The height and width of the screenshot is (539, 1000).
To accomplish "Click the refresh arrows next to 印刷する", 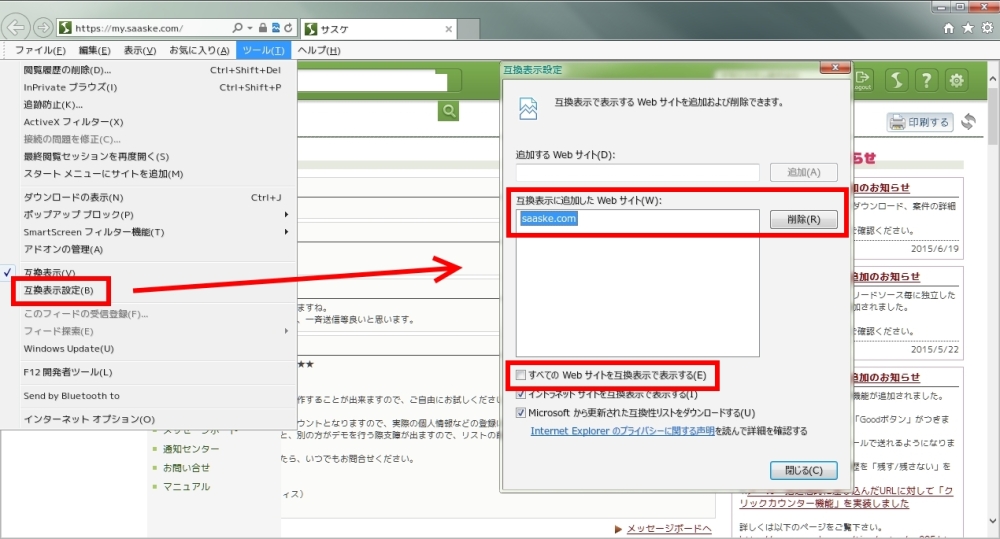I will pyautogui.click(x=968, y=122).
